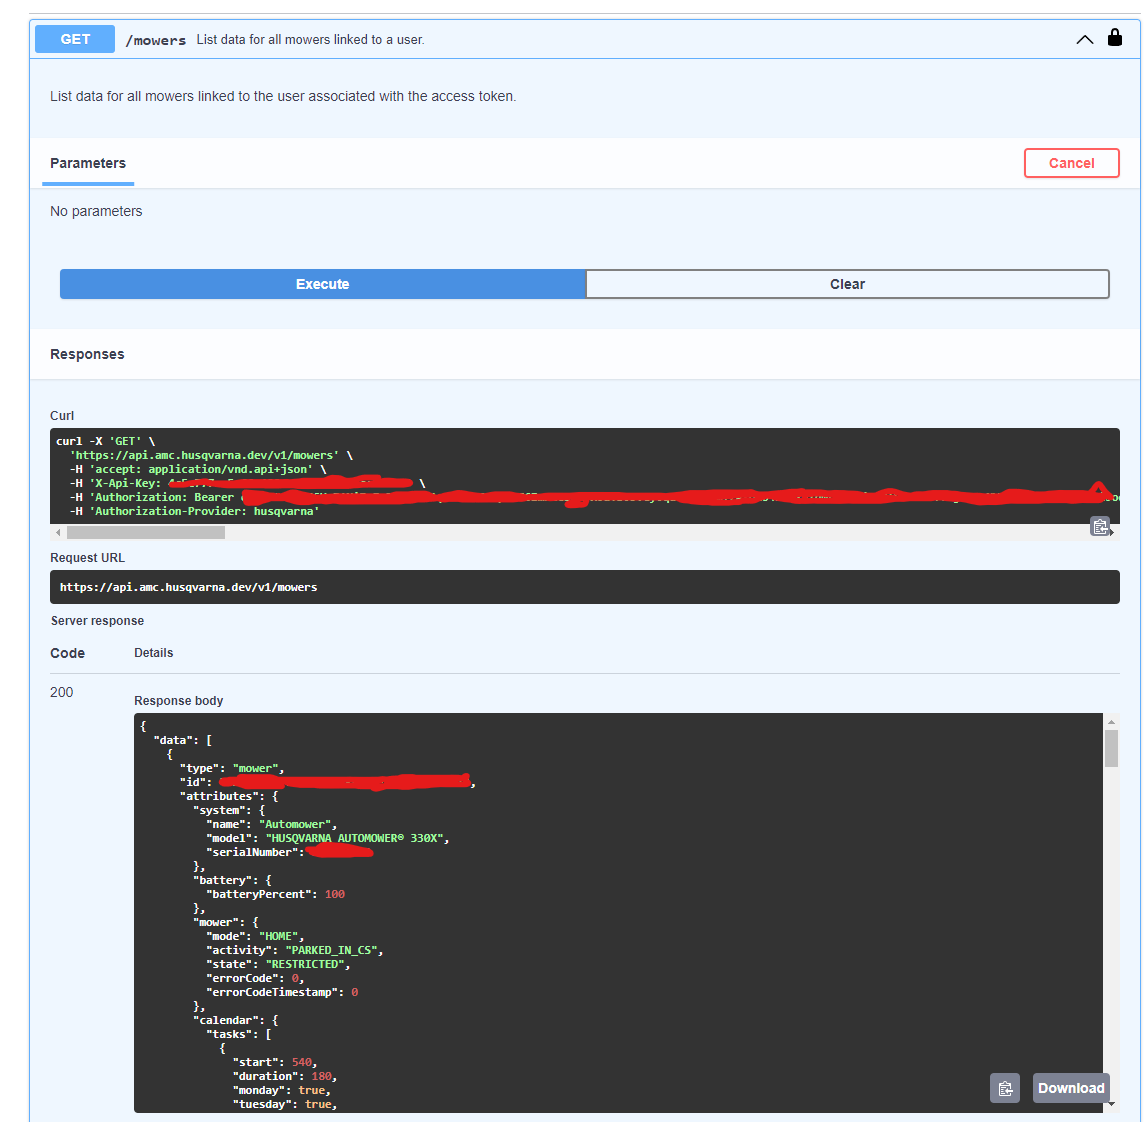Click the response body scroll-up arrow
1144x1122 pixels.
[x=1111, y=721]
